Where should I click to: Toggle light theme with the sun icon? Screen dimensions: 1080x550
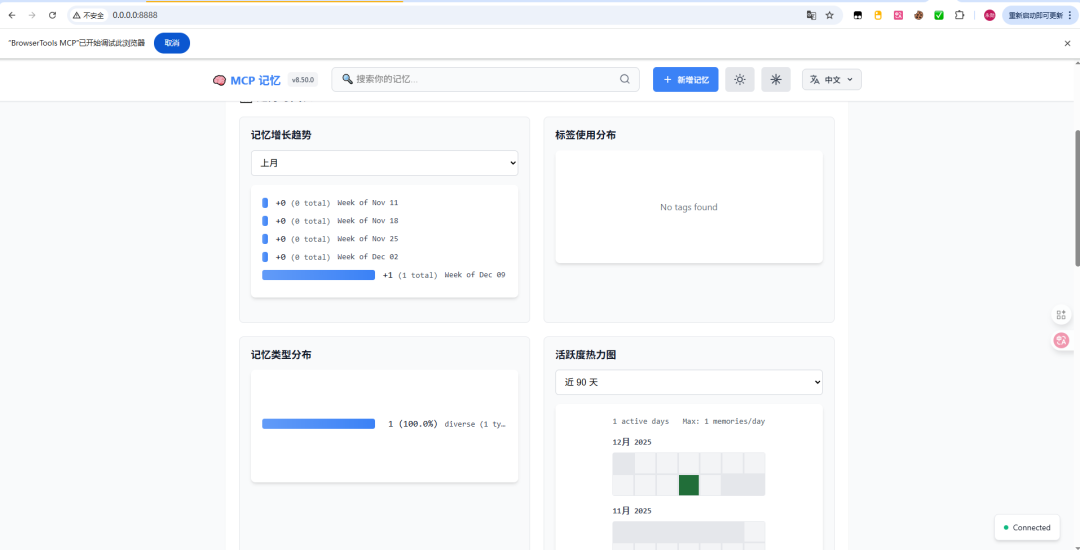[739, 80]
